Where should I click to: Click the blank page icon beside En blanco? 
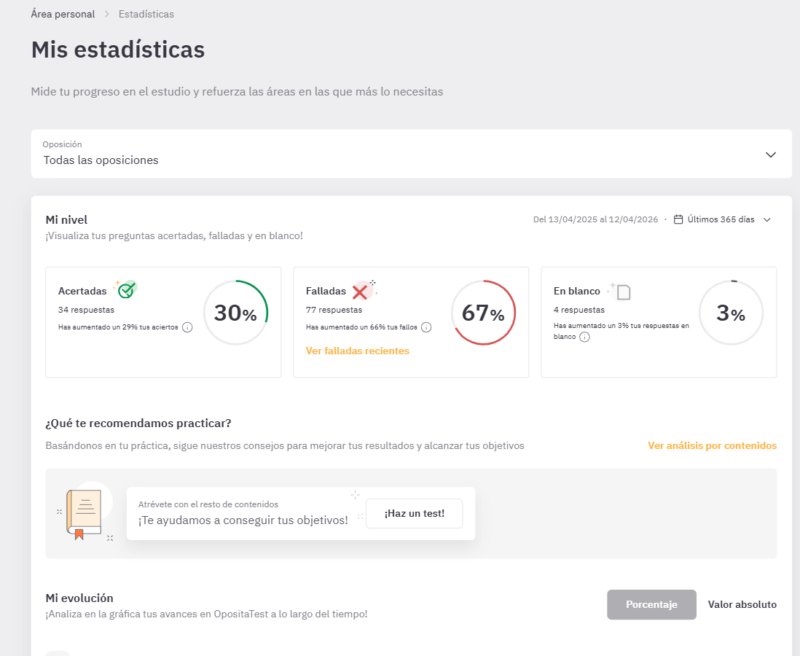coord(623,292)
